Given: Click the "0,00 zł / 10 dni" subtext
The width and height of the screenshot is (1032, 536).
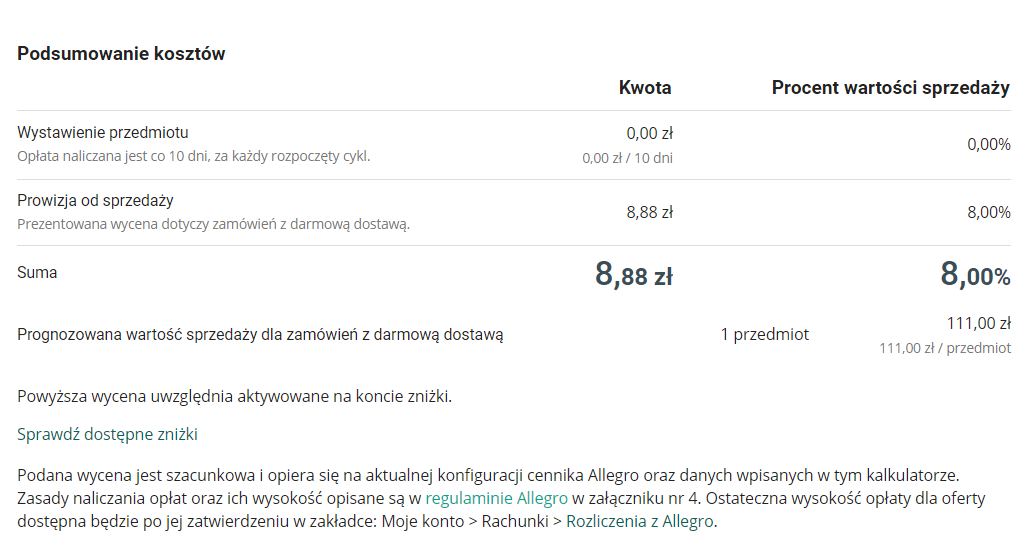Looking at the screenshot, I should click(x=627, y=158).
